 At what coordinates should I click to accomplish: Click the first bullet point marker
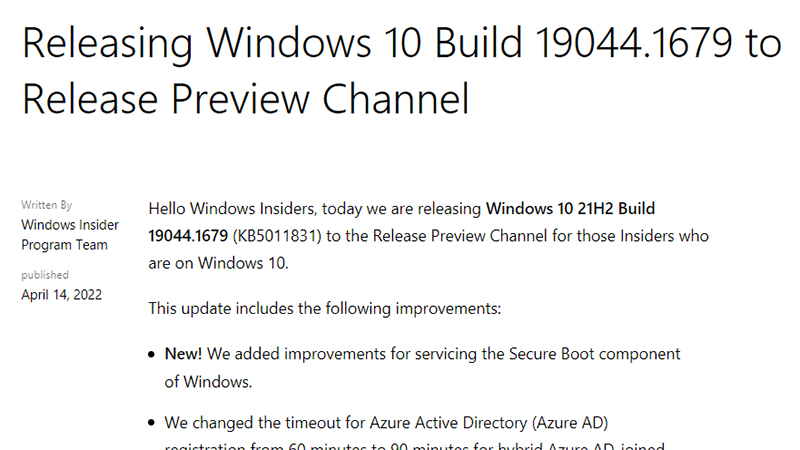click(153, 355)
